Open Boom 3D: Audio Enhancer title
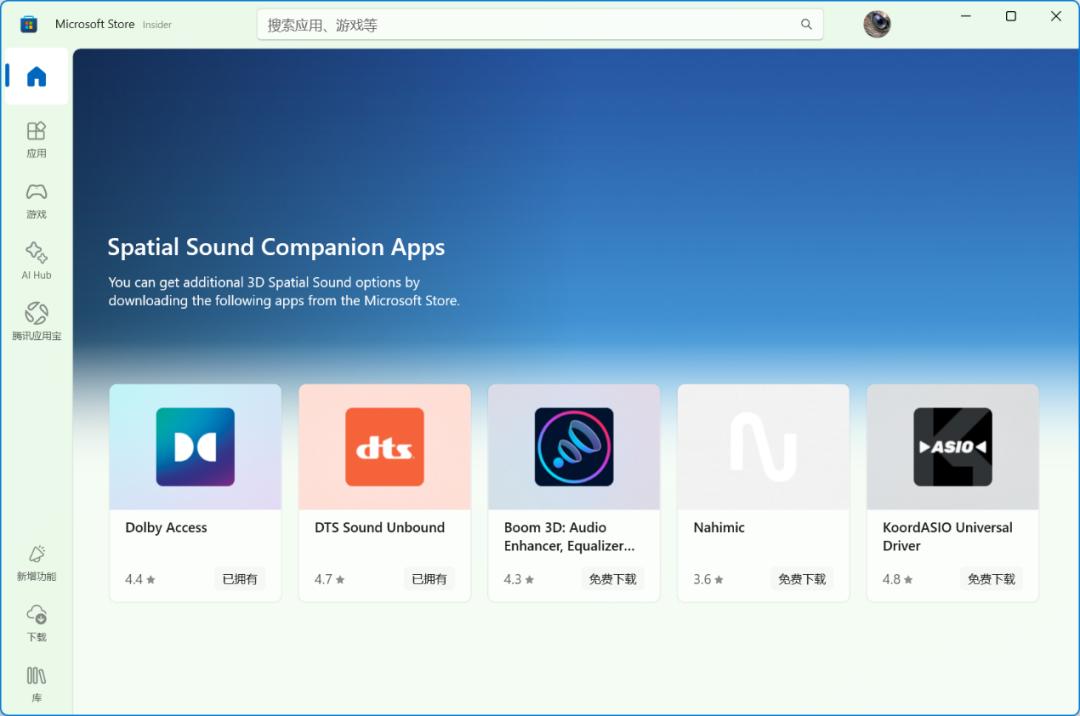The width and height of the screenshot is (1080, 716). coord(569,536)
